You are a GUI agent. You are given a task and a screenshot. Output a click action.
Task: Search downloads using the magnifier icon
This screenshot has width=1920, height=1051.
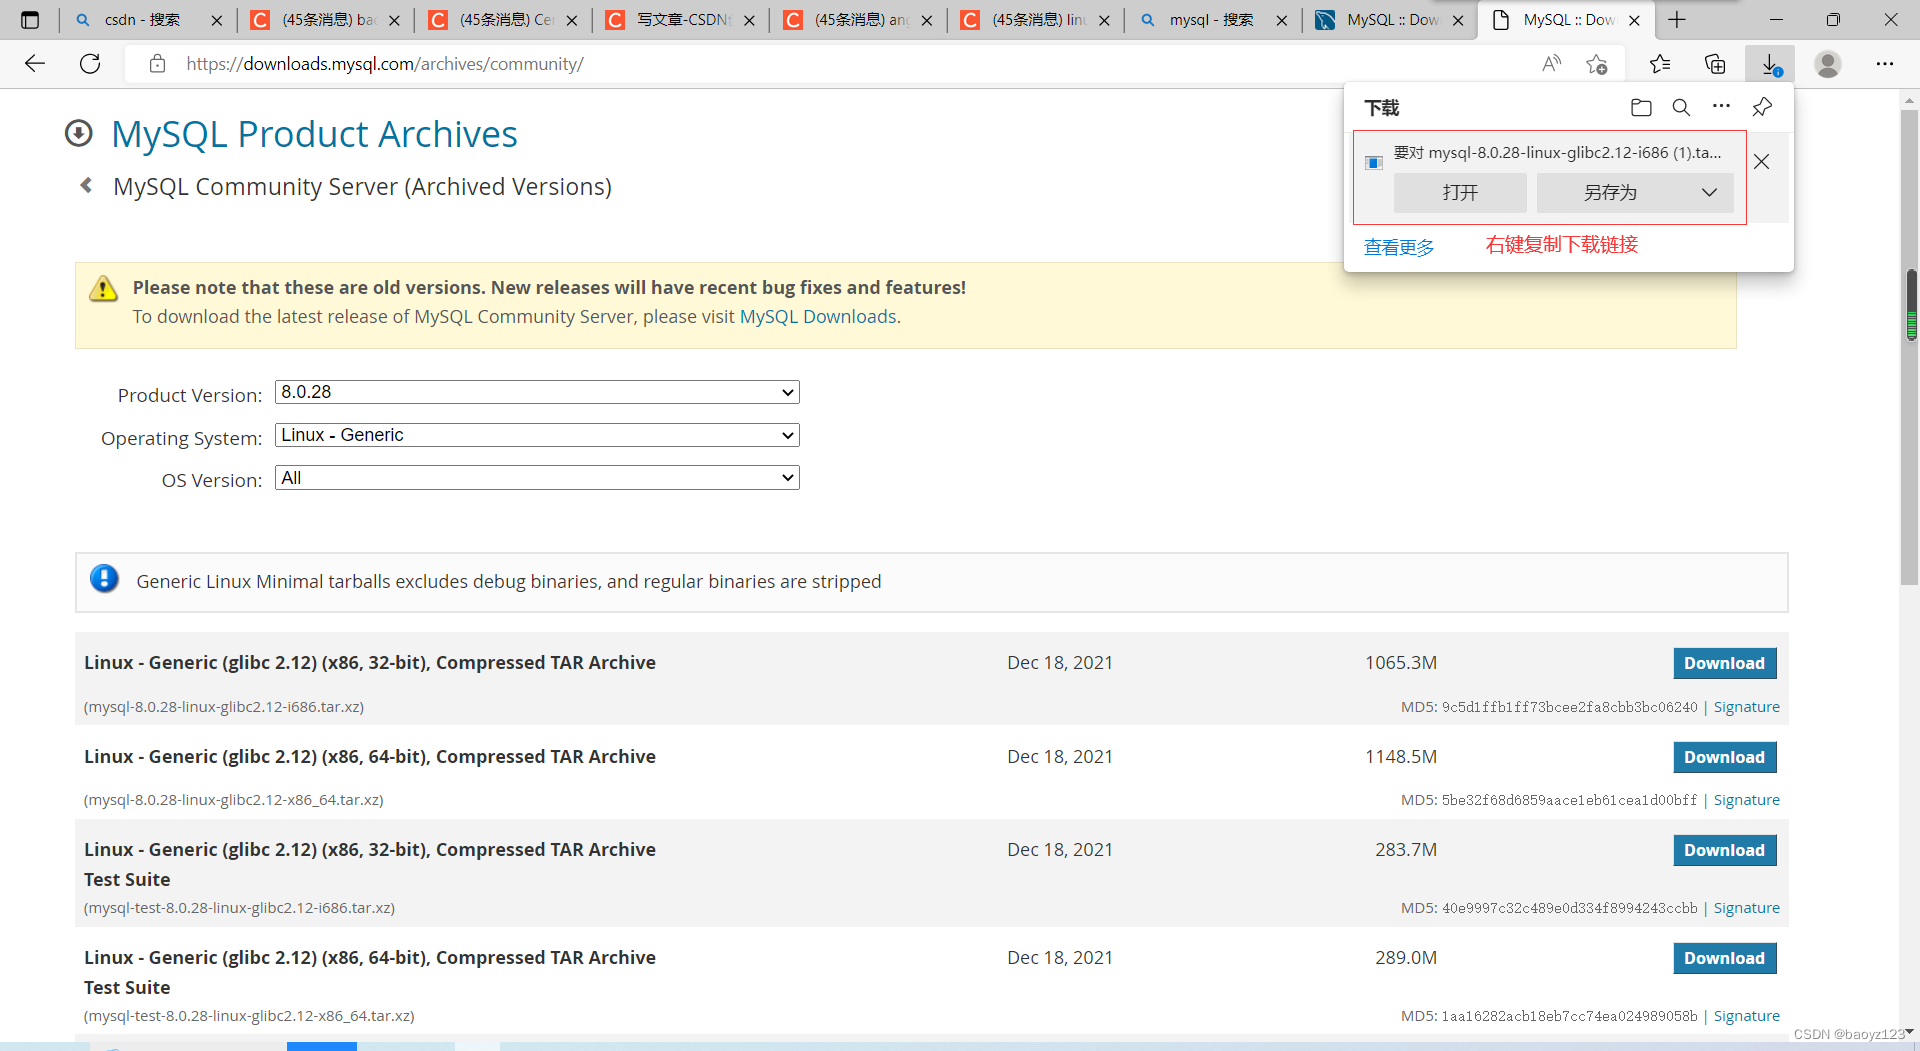(x=1681, y=107)
